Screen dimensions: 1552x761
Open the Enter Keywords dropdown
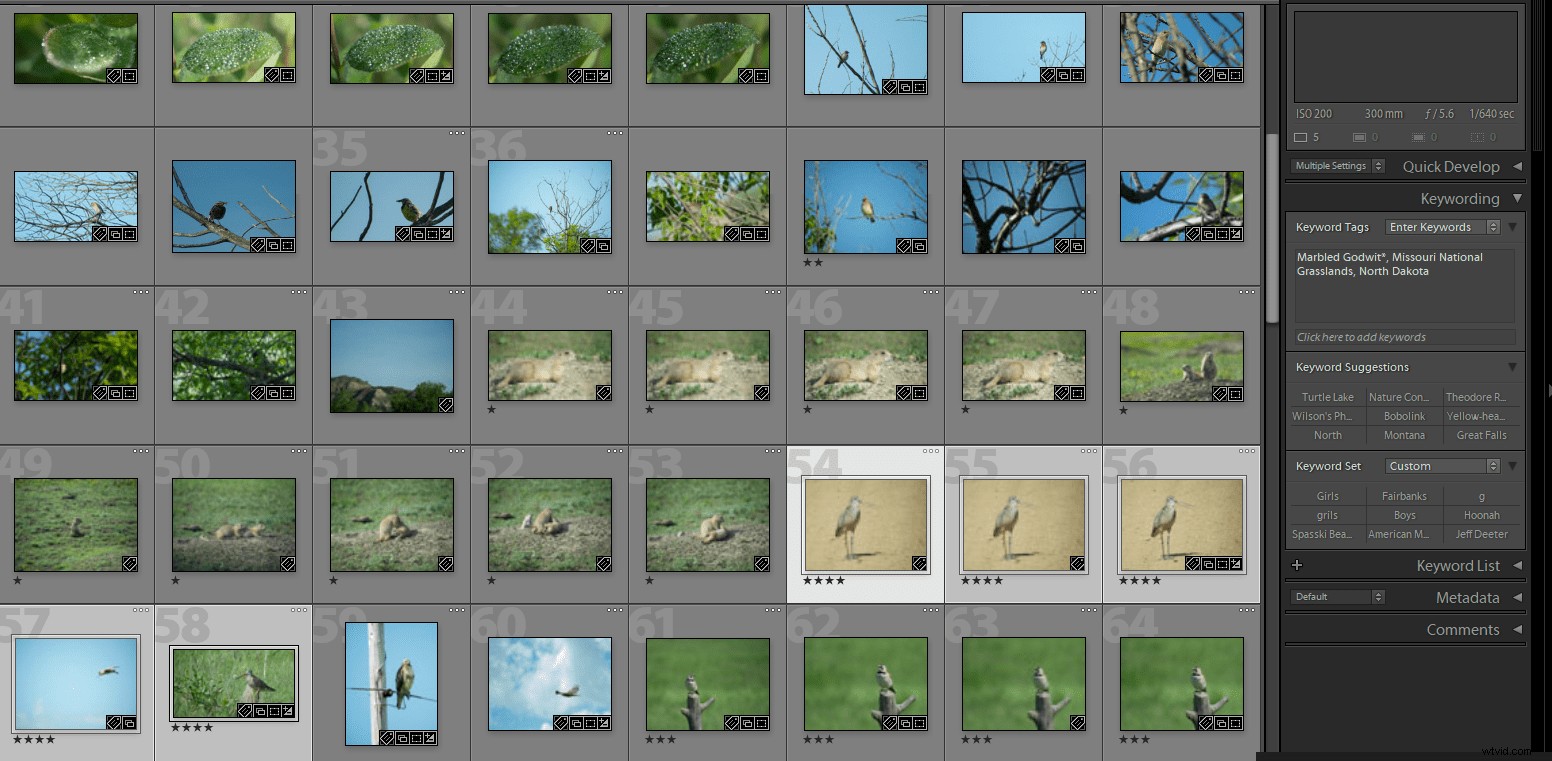(x=1440, y=227)
